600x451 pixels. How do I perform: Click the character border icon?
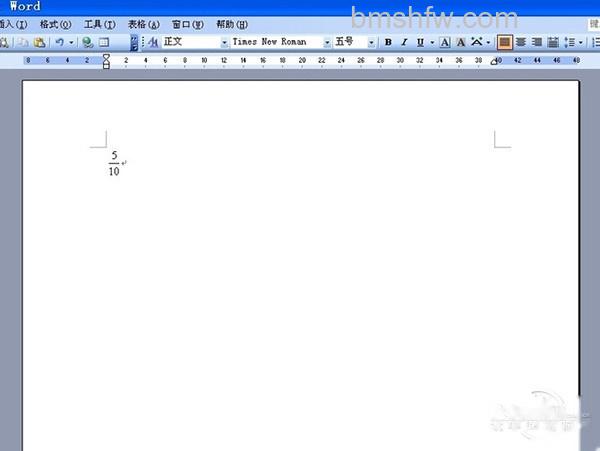pyautogui.click(x=445, y=42)
